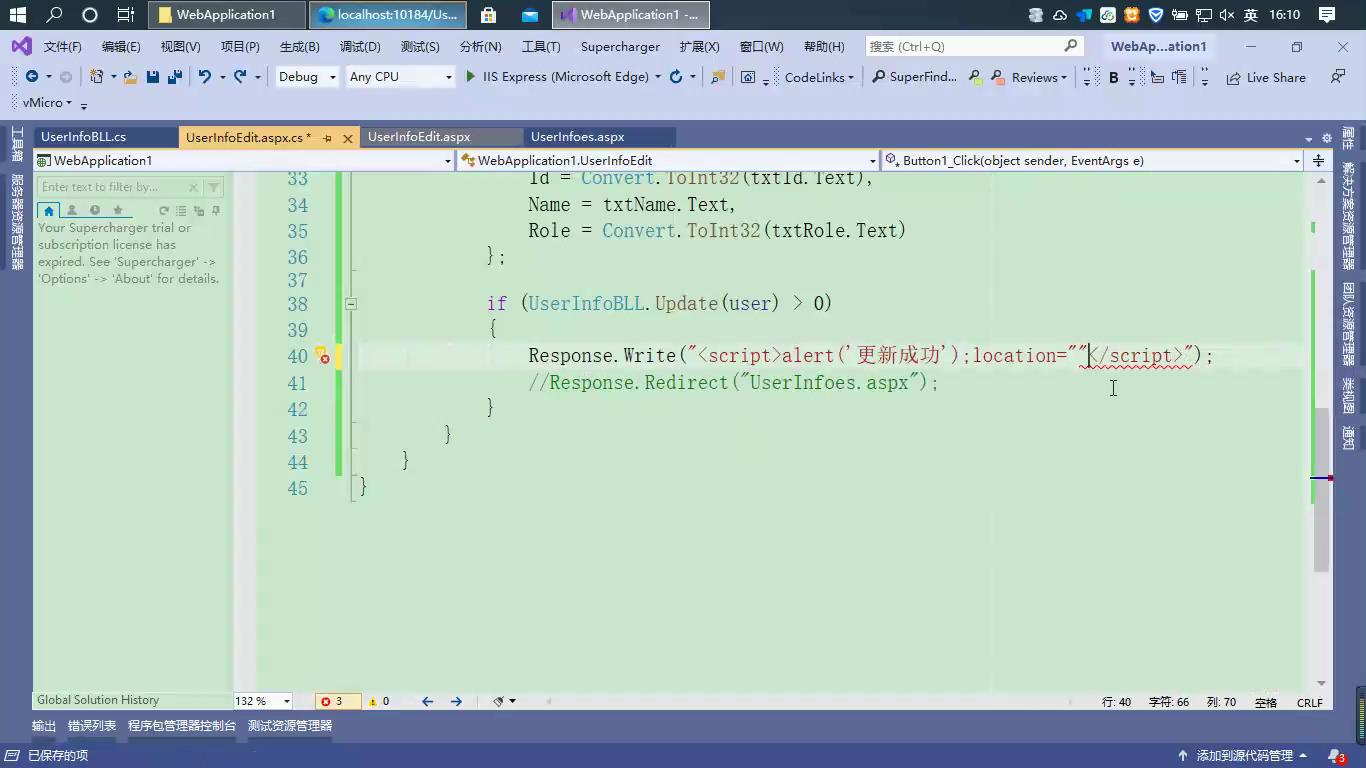Open the WebApplication1.UserInfoEdit class dropdown
The width and height of the screenshot is (1366, 768).
pos(667,160)
